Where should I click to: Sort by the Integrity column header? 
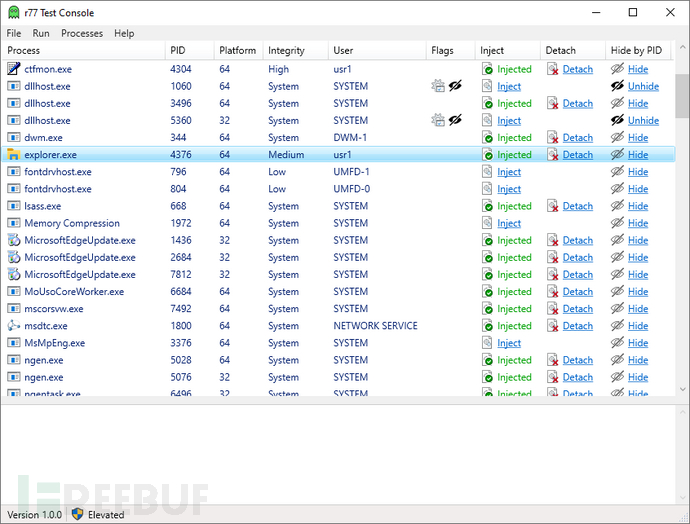pyautogui.click(x=295, y=51)
